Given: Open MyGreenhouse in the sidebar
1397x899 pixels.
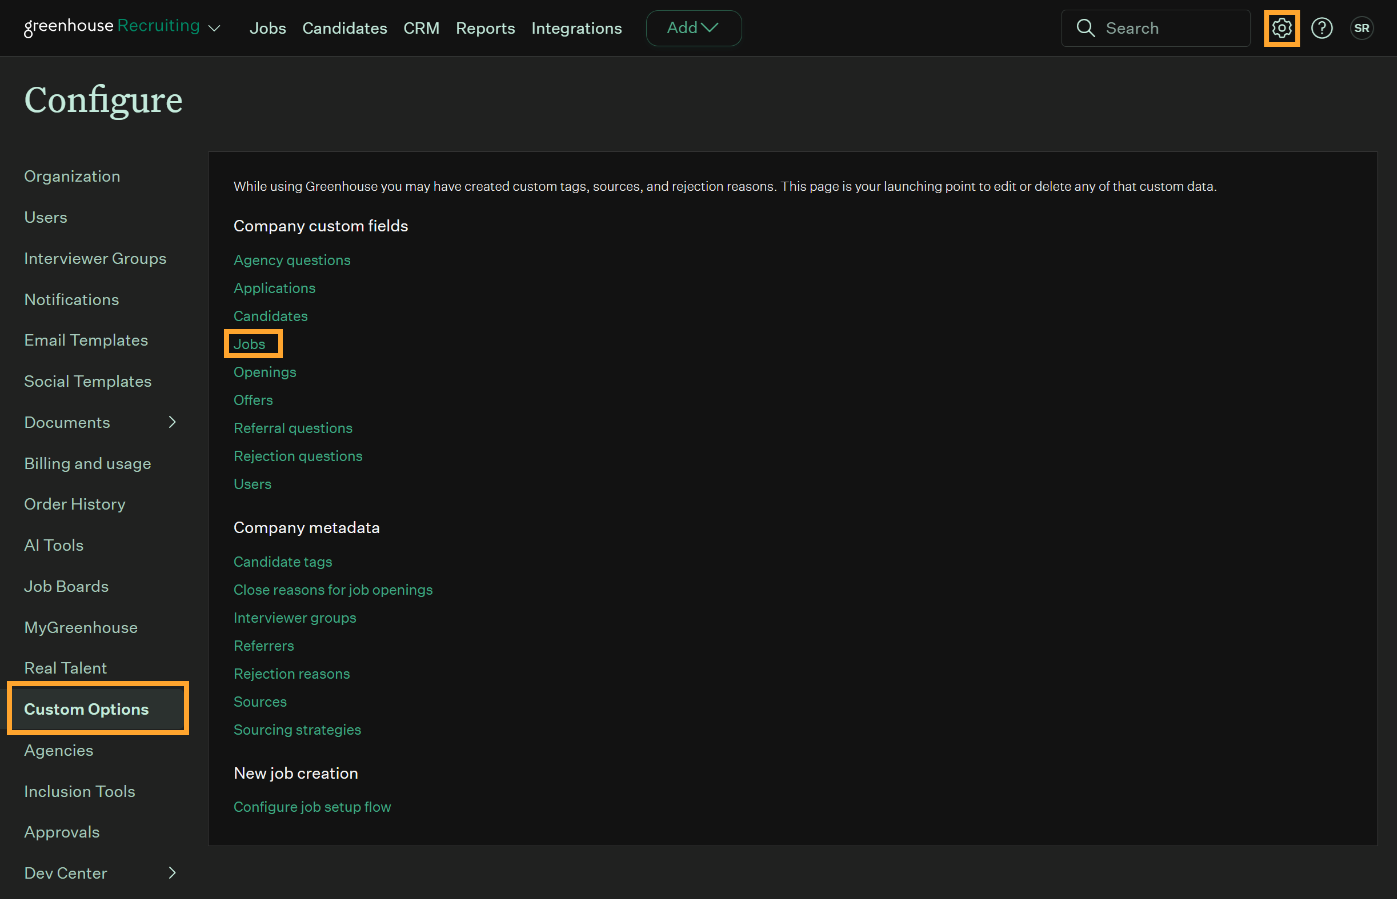Looking at the screenshot, I should 81,627.
